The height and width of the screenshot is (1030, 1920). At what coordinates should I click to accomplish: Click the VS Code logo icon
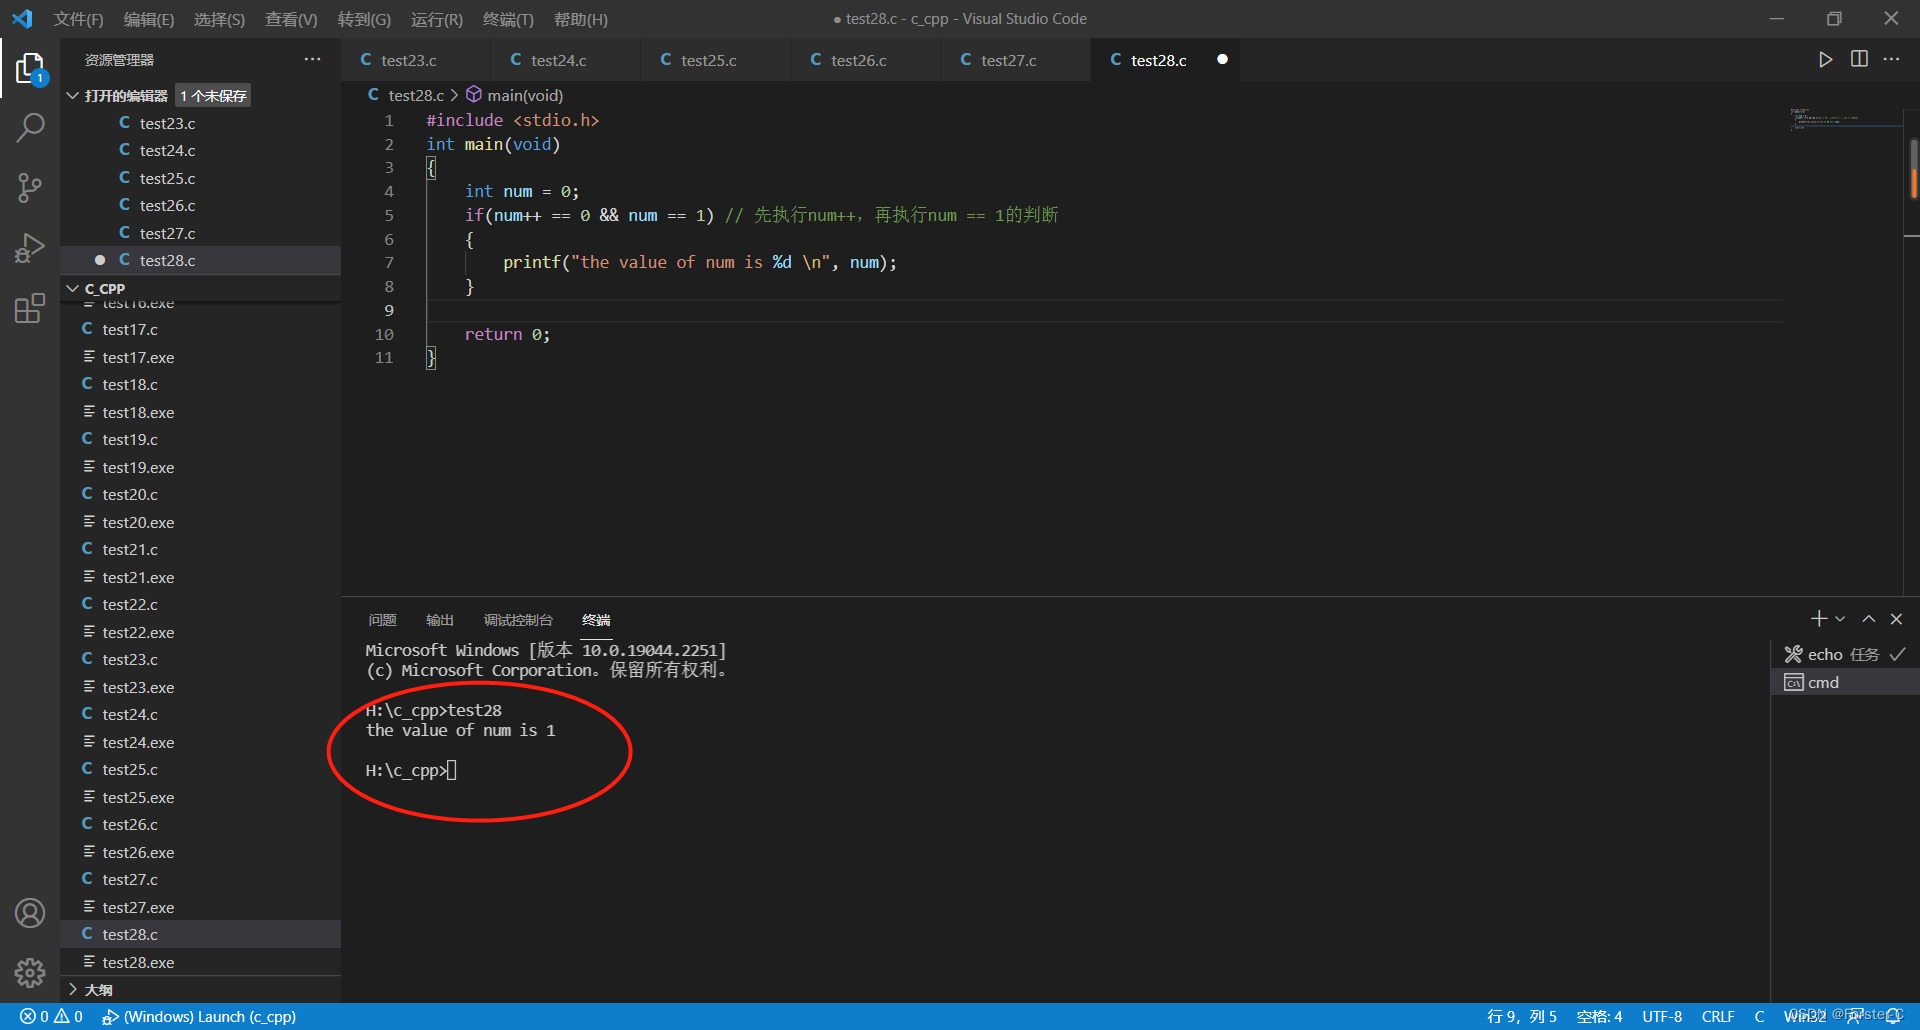coord(22,19)
